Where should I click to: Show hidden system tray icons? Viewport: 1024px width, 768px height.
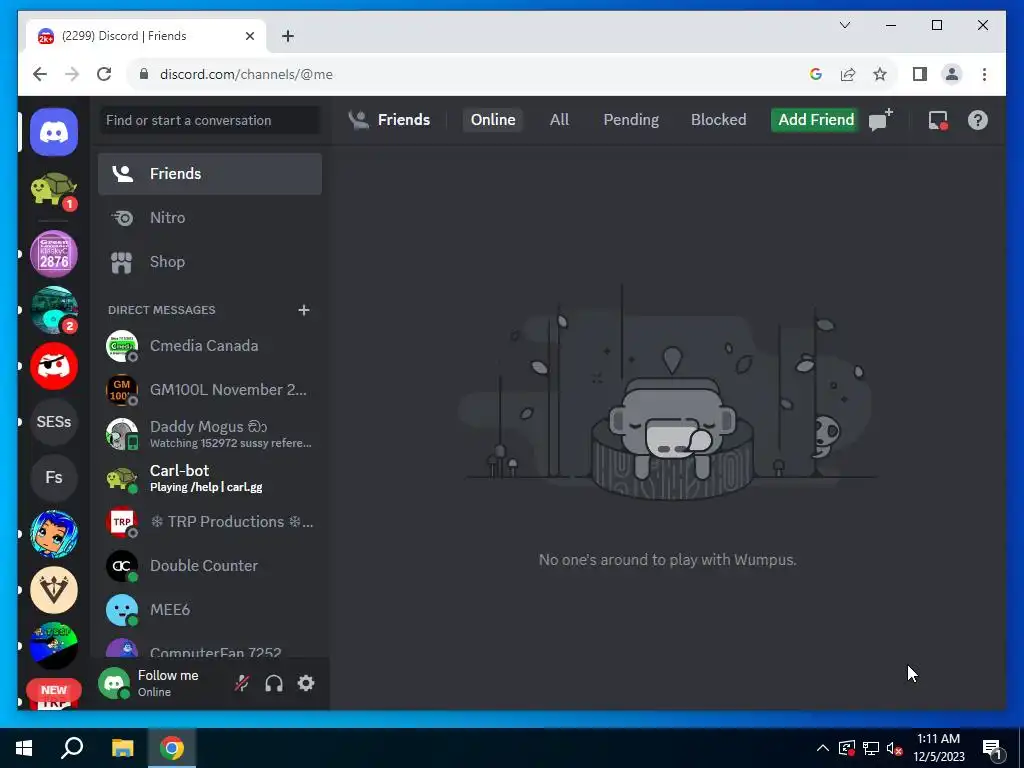point(823,748)
